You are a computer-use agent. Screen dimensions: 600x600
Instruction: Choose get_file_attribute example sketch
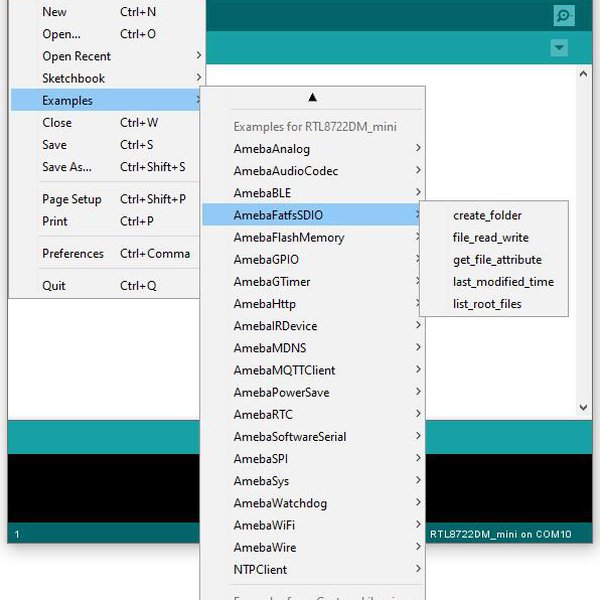coord(496,260)
